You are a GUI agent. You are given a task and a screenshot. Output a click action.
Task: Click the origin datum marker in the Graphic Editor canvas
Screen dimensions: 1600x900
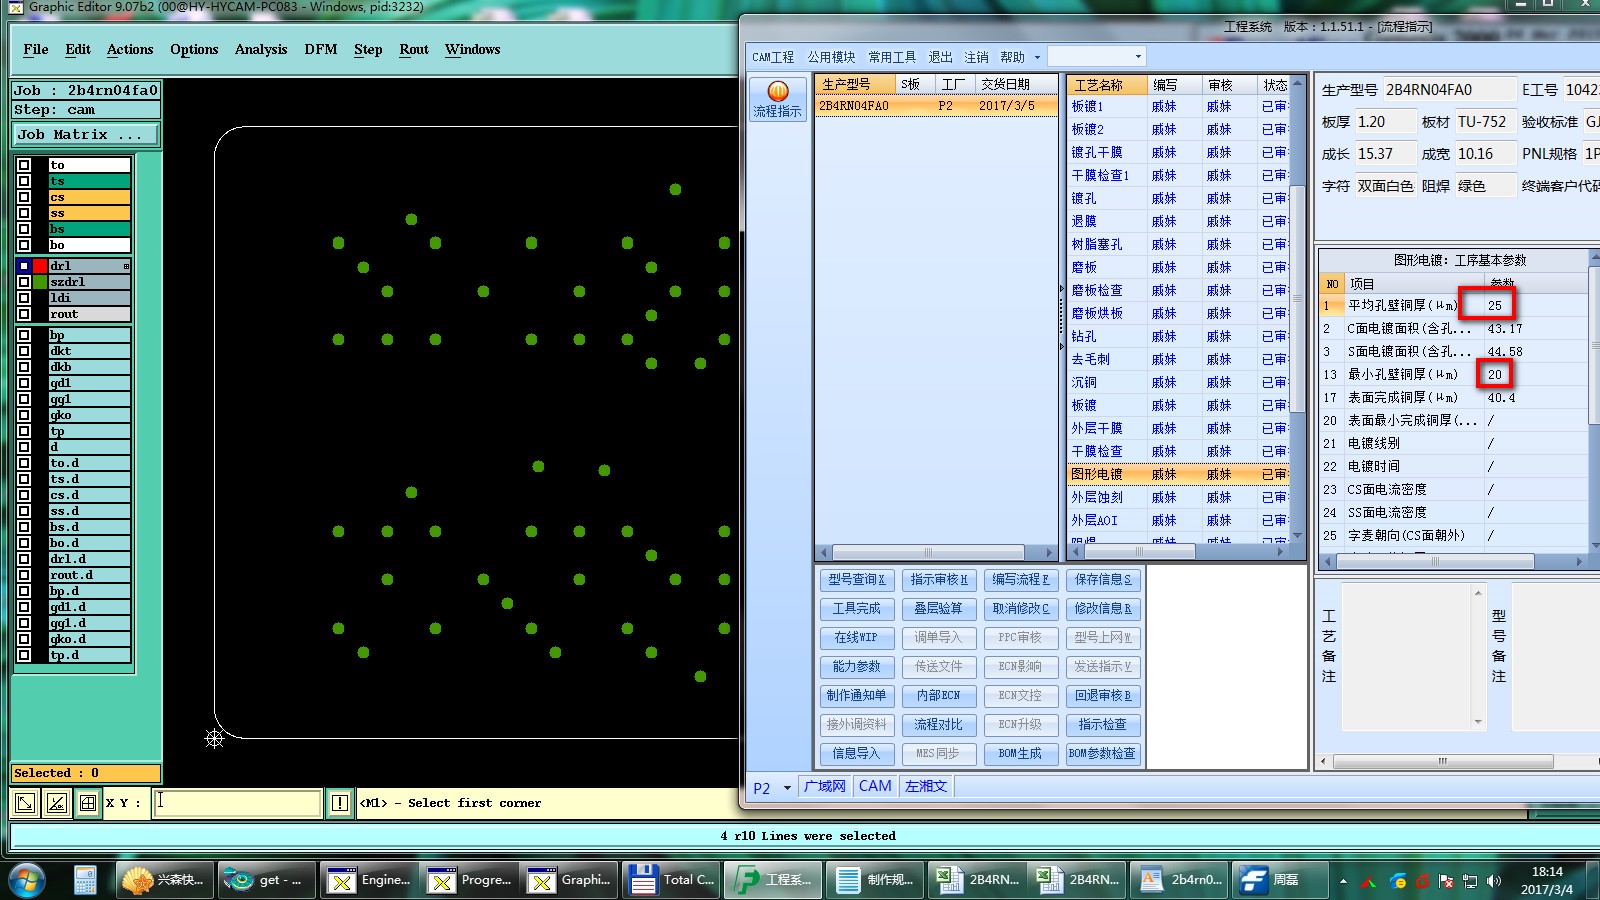pyautogui.click(x=214, y=739)
